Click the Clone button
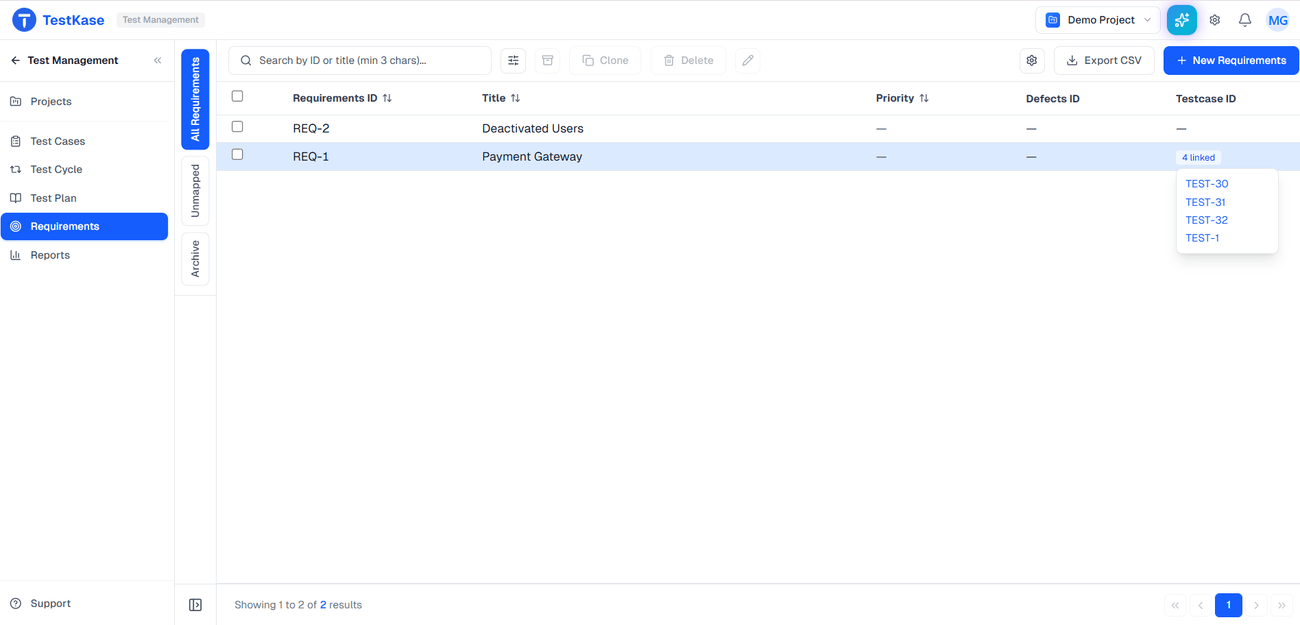The height and width of the screenshot is (625, 1300). tap(606, 61)
